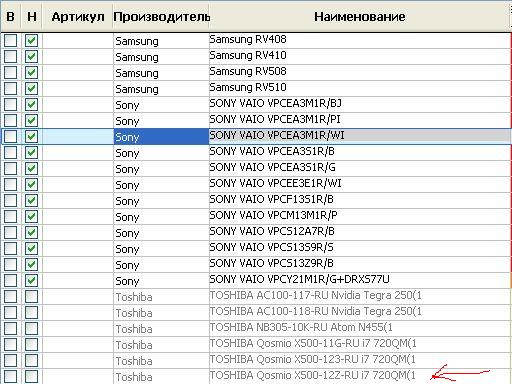Select SONY VAIO VPCS12A7R/B name cell
Viewport: 512px width, 384px height.
pos(360,233)
